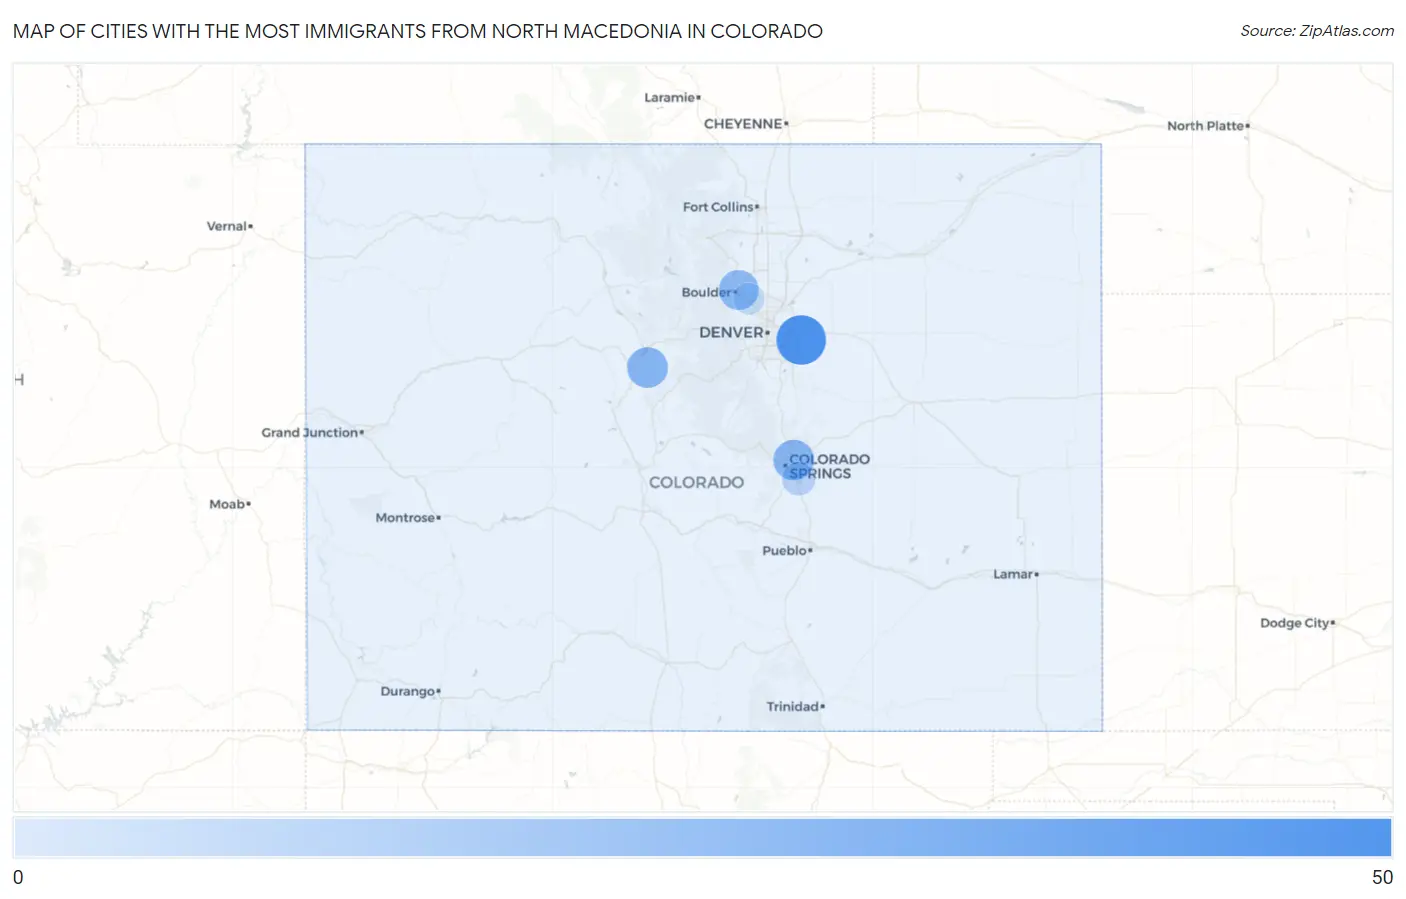The image size is (1406, 899).
Task: Click the Montrose label
Action: pyautogui.click(x=405, y=518)
